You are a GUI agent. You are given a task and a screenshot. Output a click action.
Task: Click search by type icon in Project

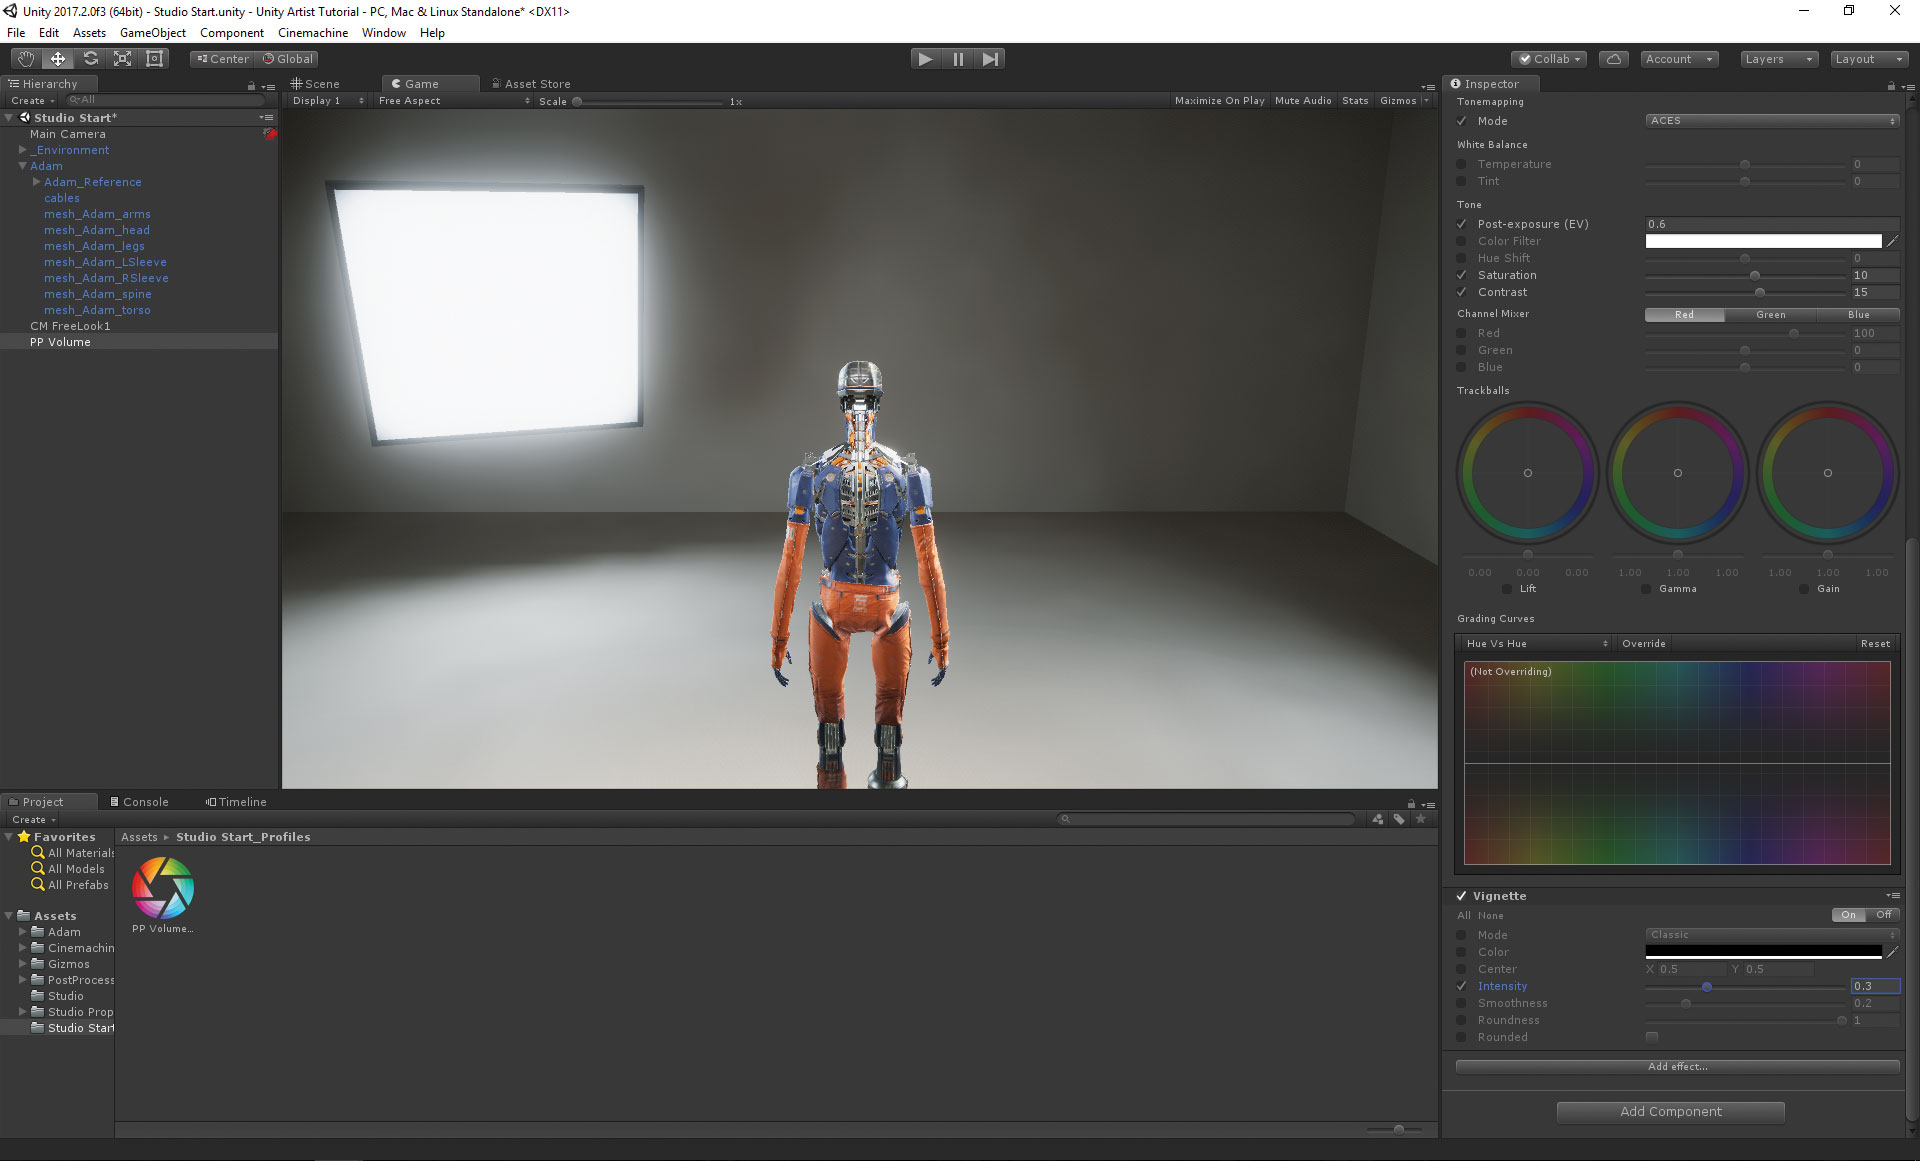[1377, 819]
